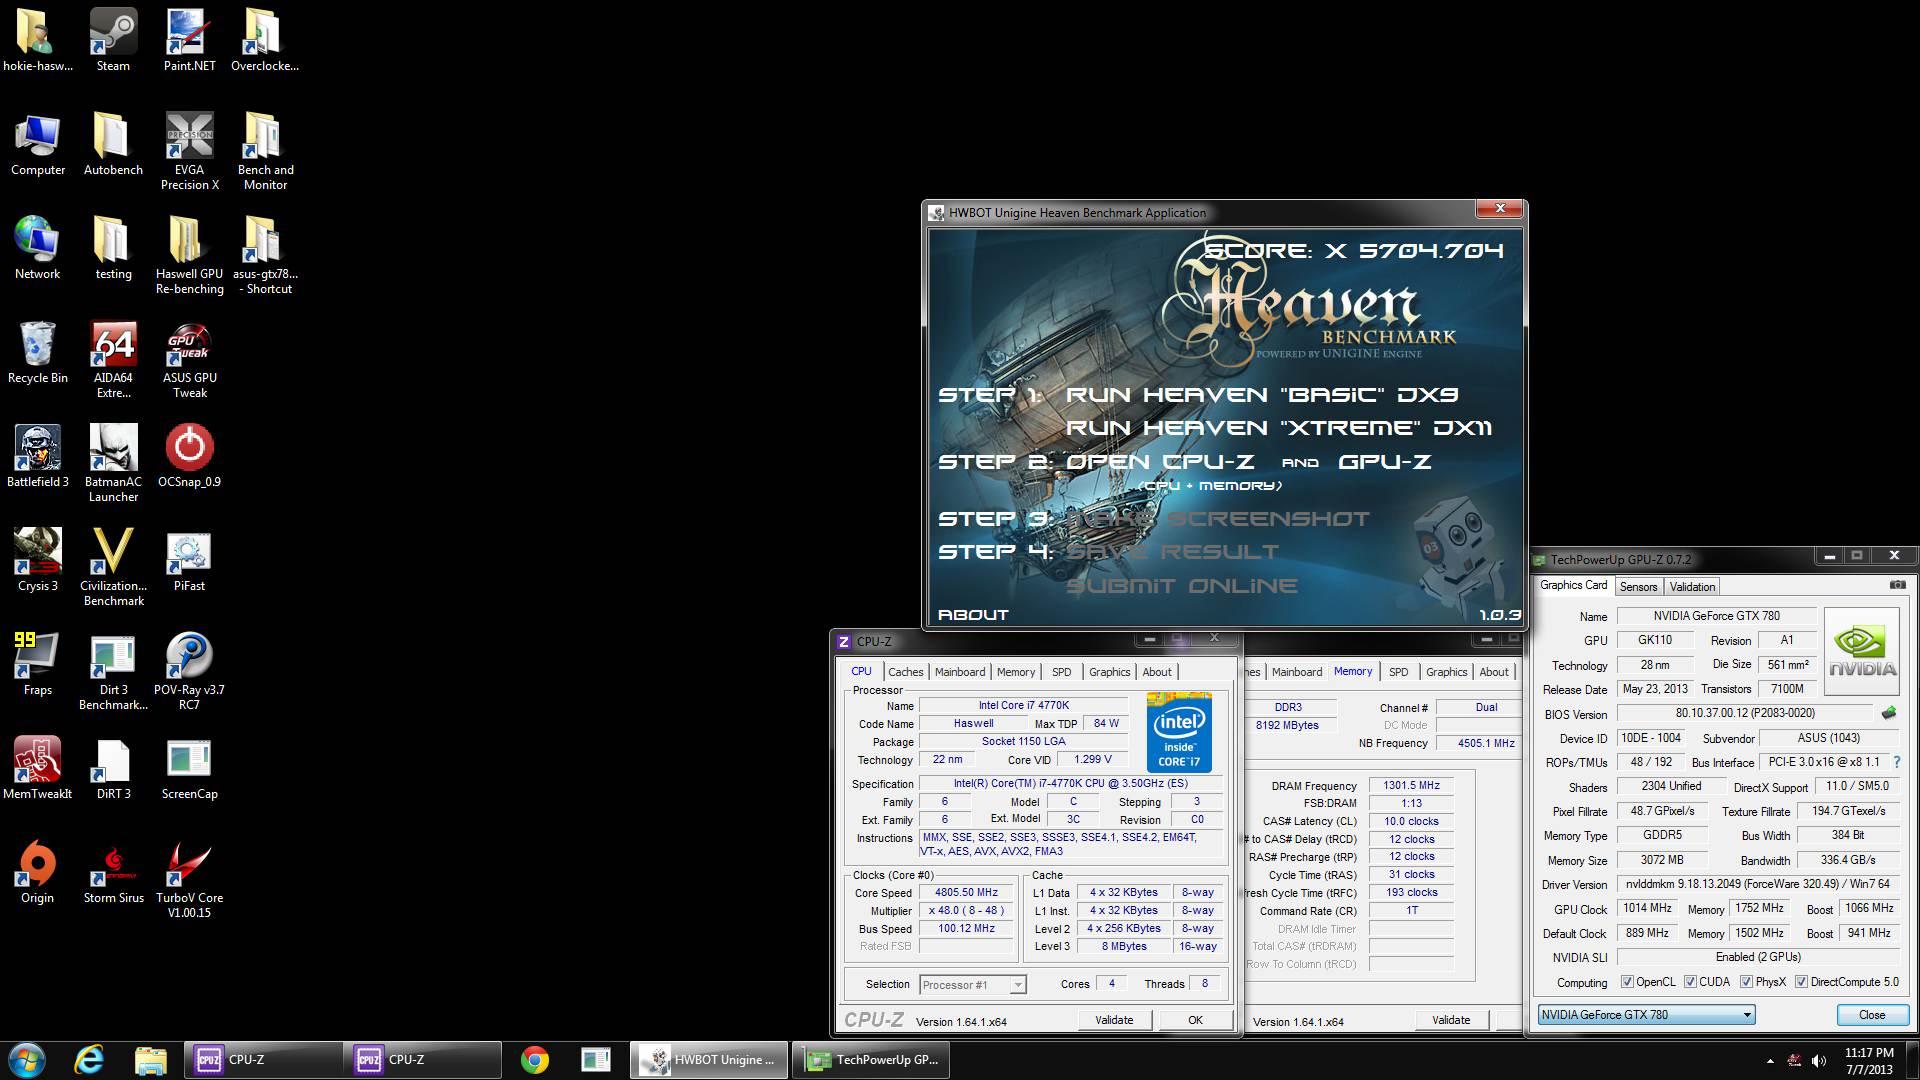Click ABOUT in the Heaven Benchmark app
This screenshot has height=1080, width=1920.
pos(973,615)
